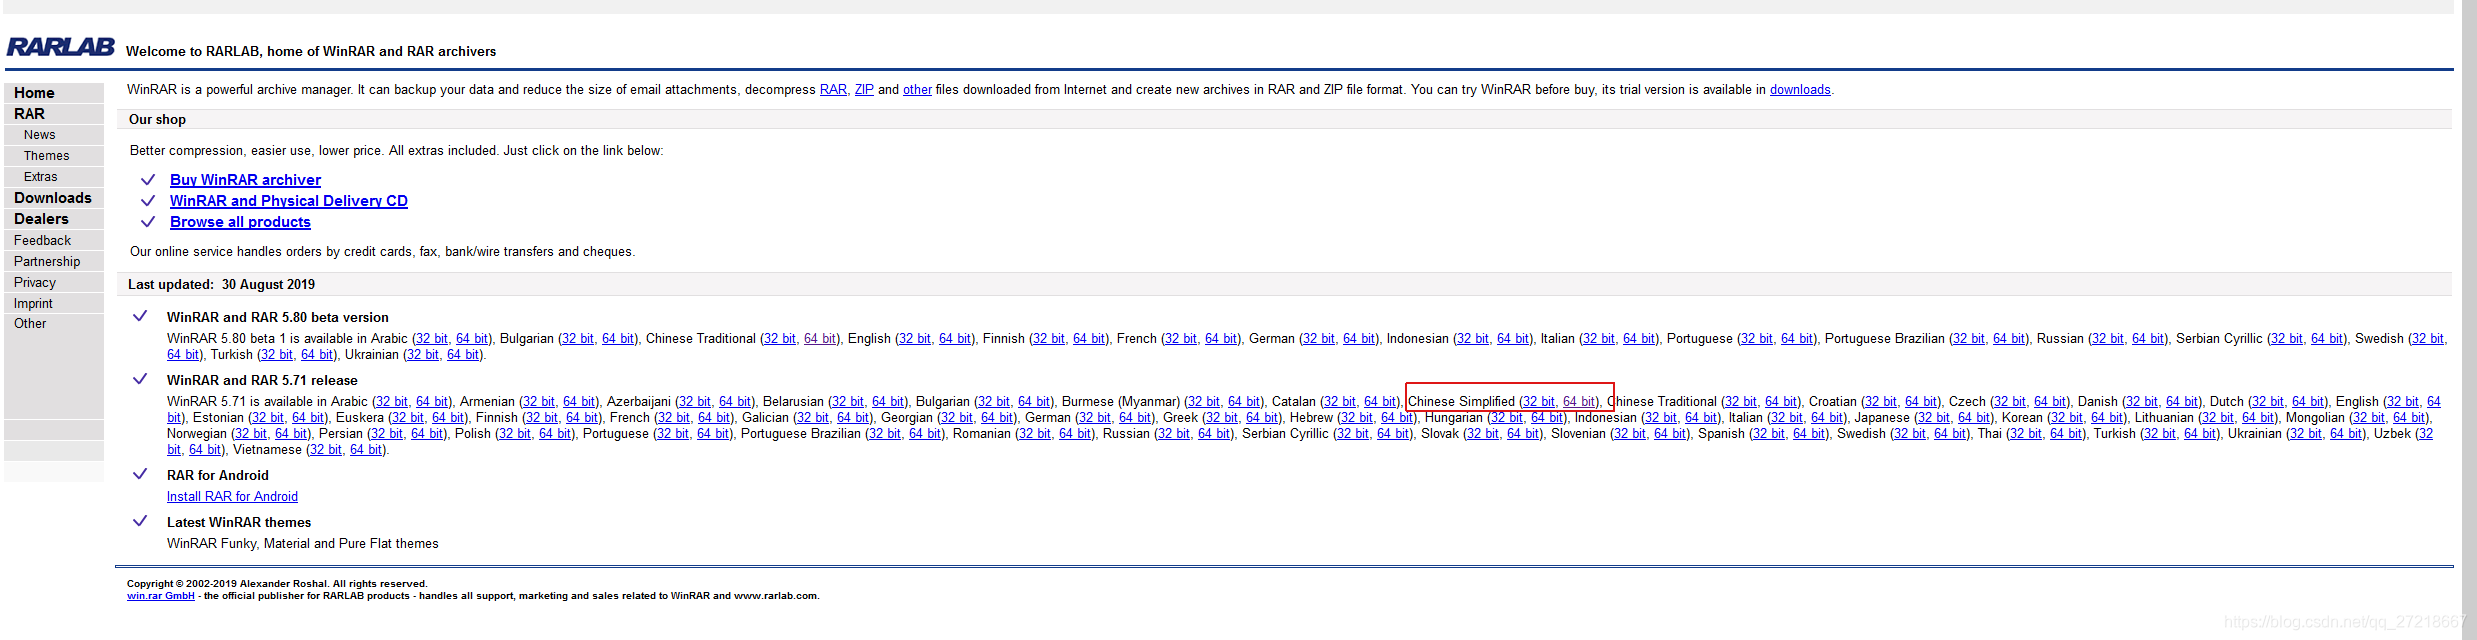The image size is (2477, 640).
Task: Open the Partnership sidebar page
Action: [x=46, y=262]
